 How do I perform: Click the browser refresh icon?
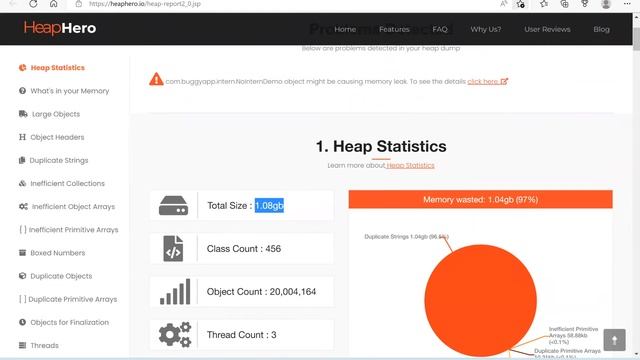coord(33,4)
